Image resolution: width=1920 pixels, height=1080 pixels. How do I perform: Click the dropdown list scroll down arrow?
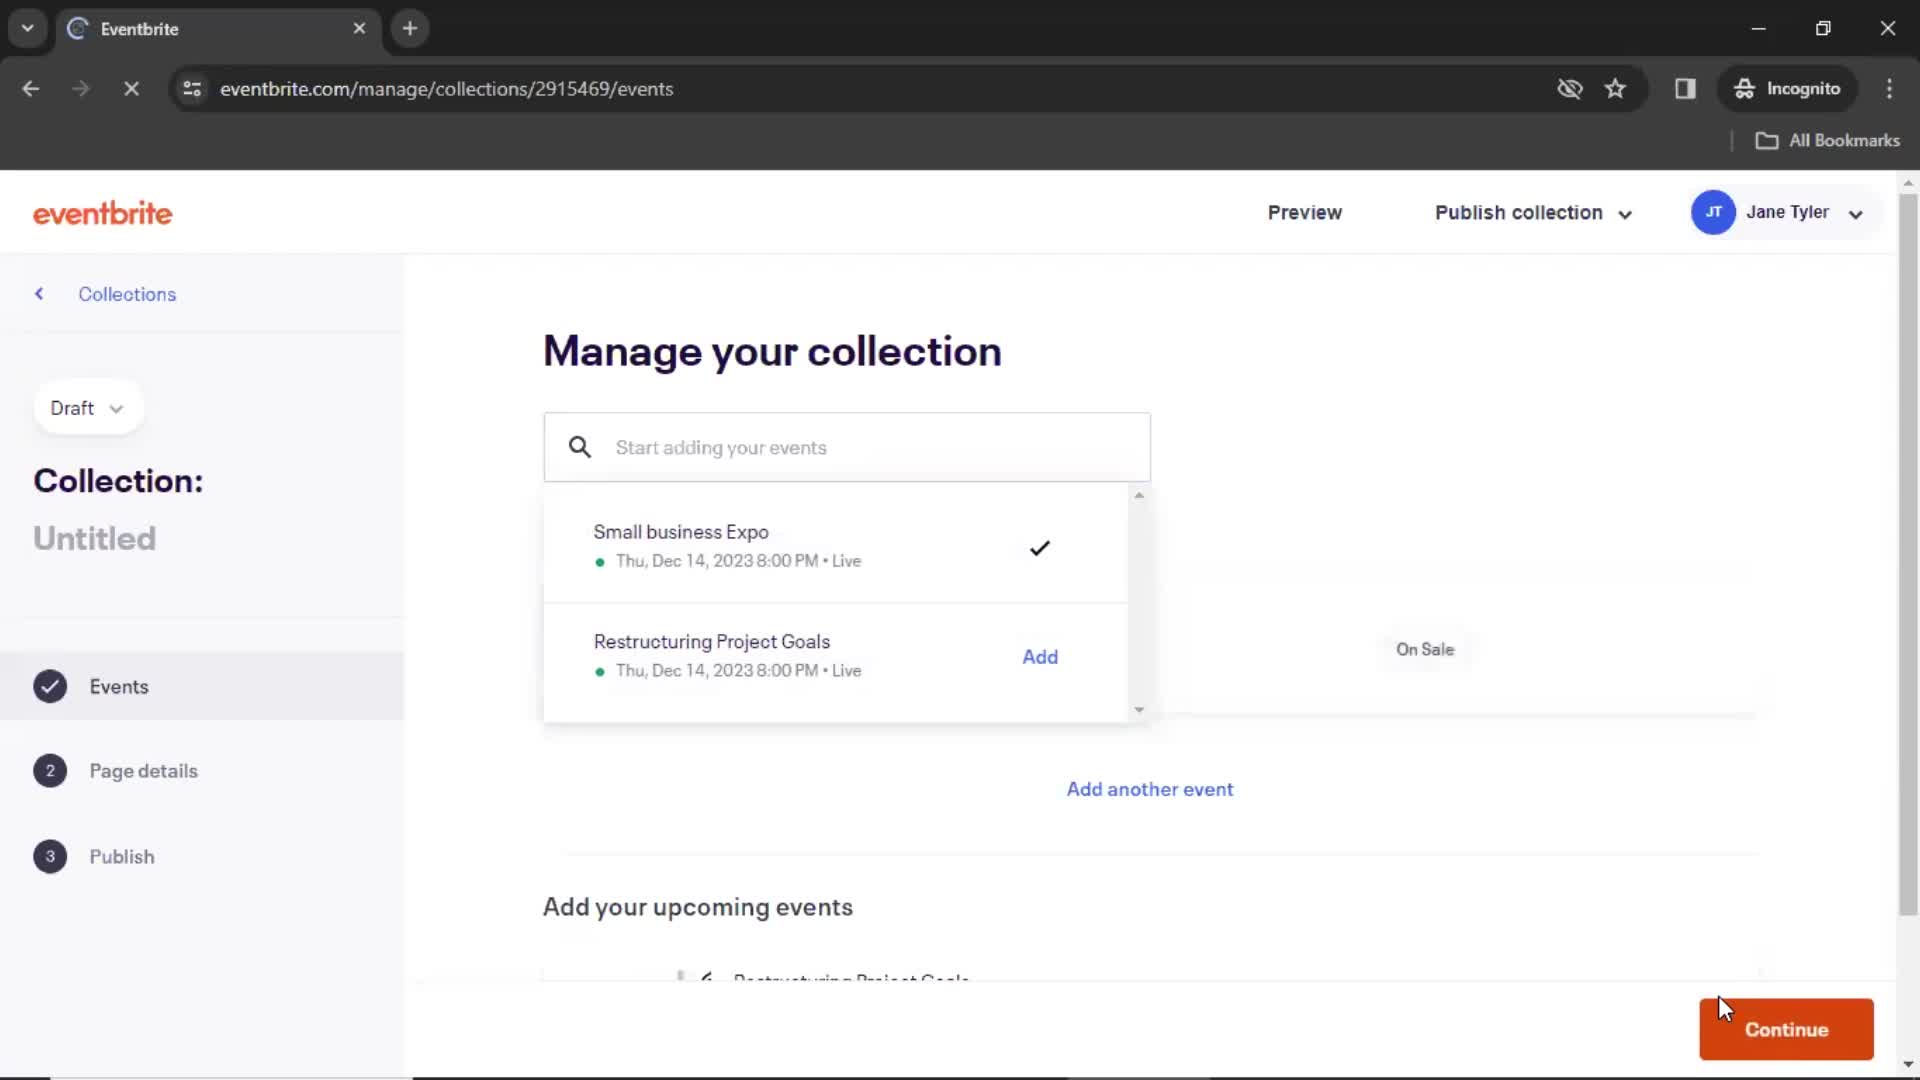(1139, 710)
